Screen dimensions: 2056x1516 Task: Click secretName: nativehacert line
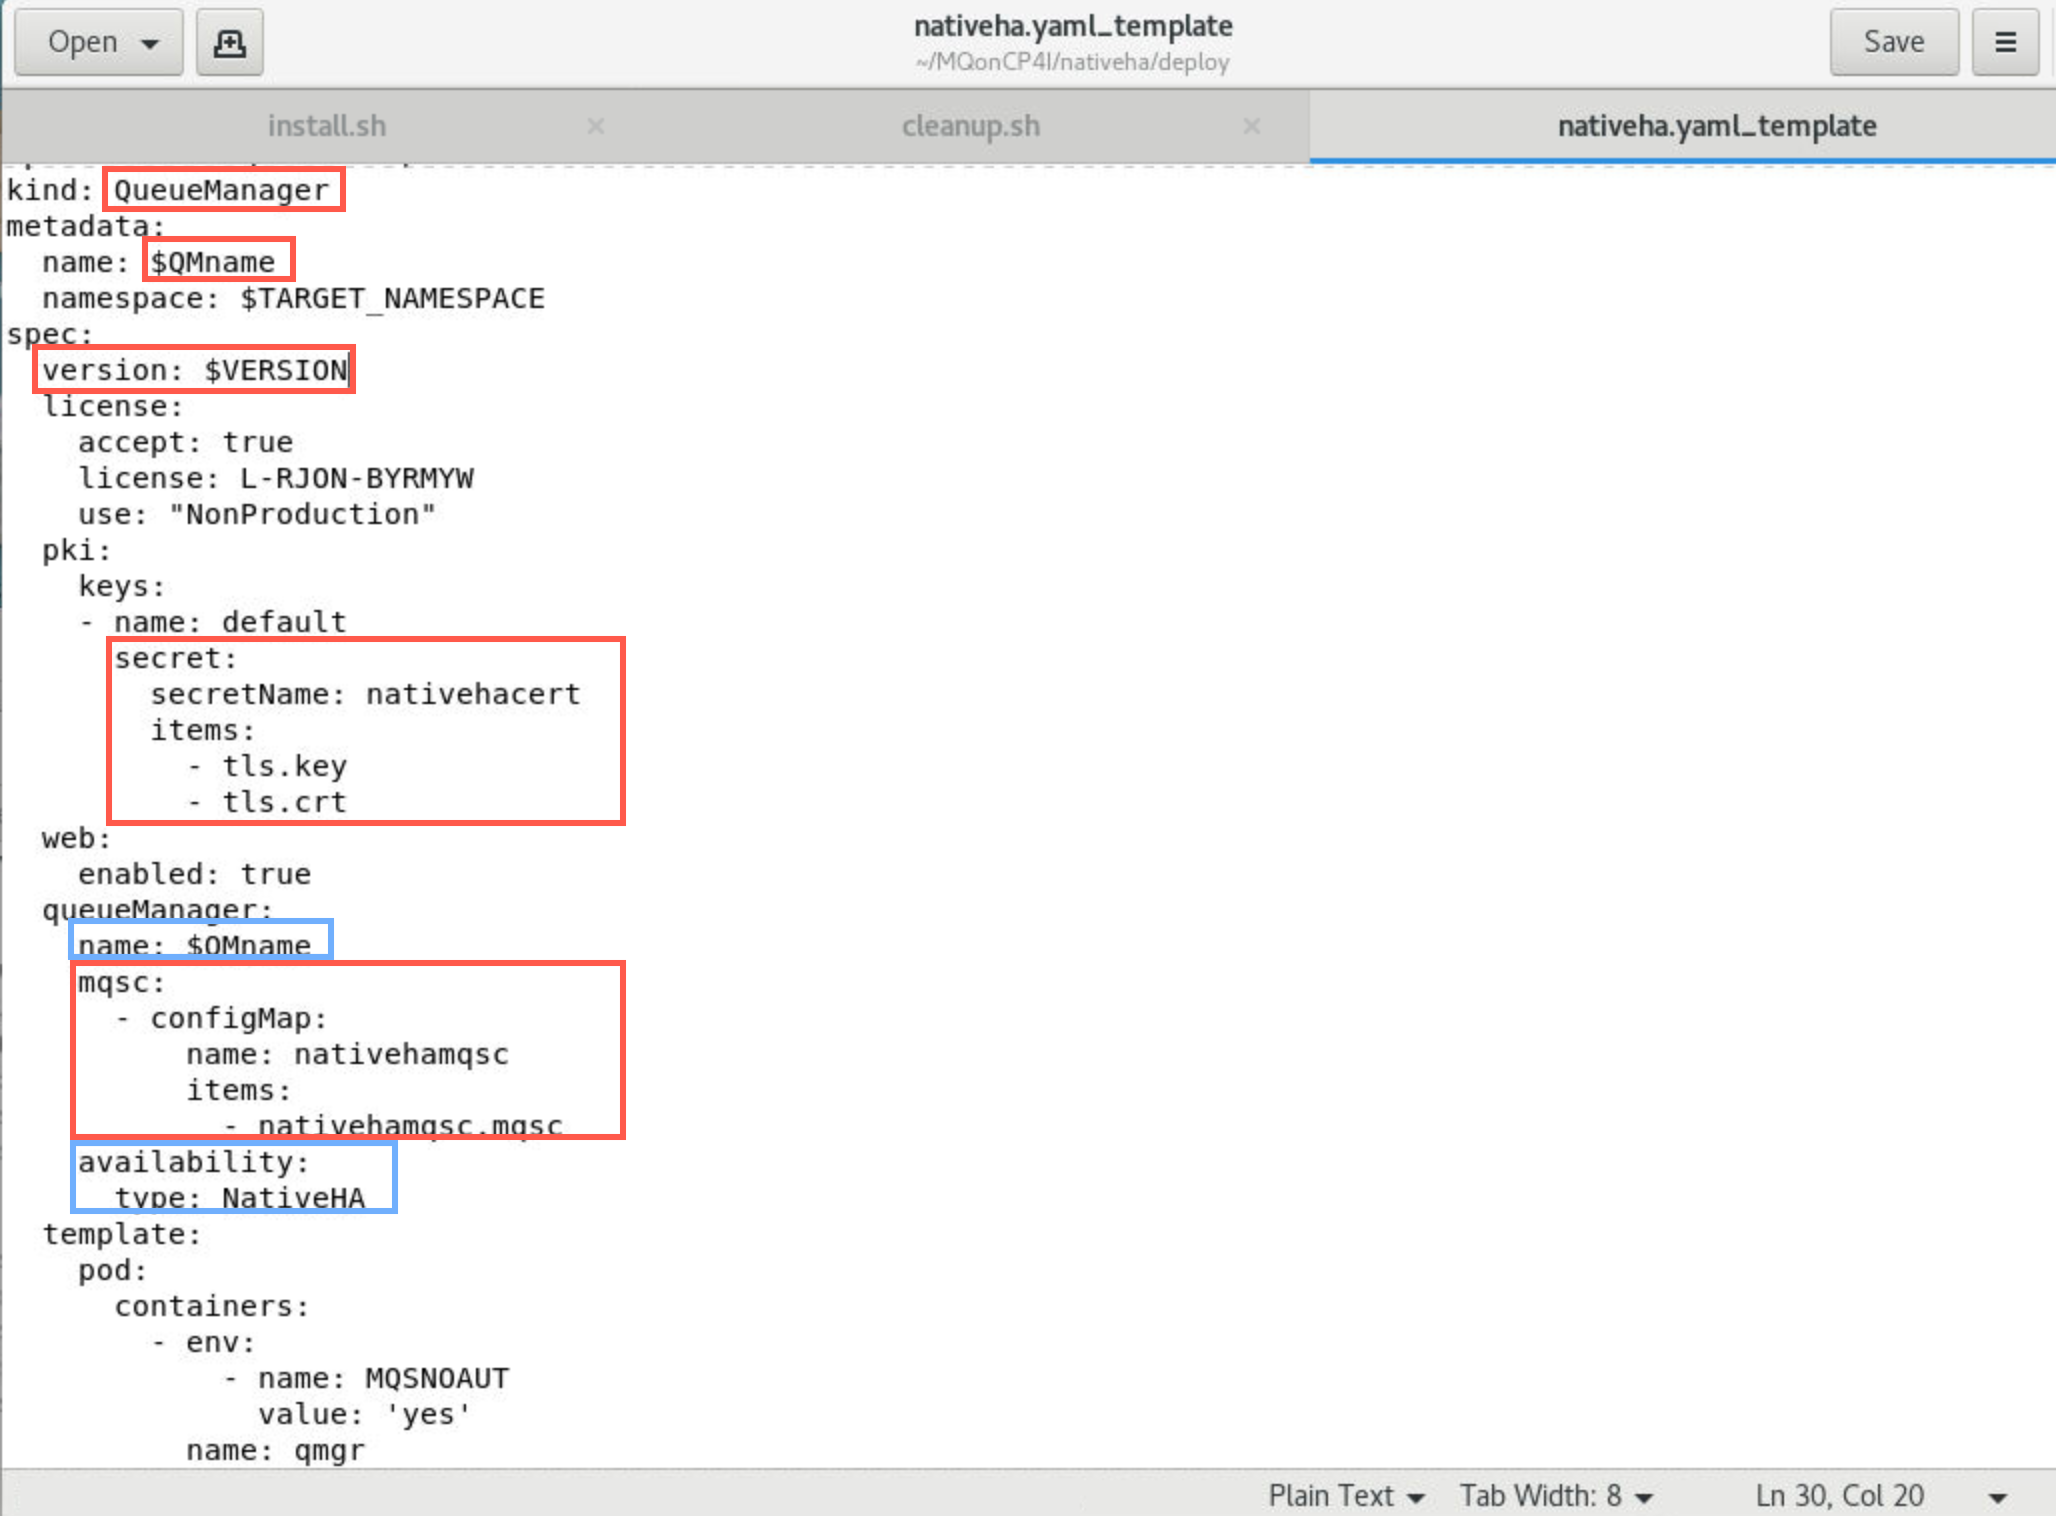tap(365, 694)
